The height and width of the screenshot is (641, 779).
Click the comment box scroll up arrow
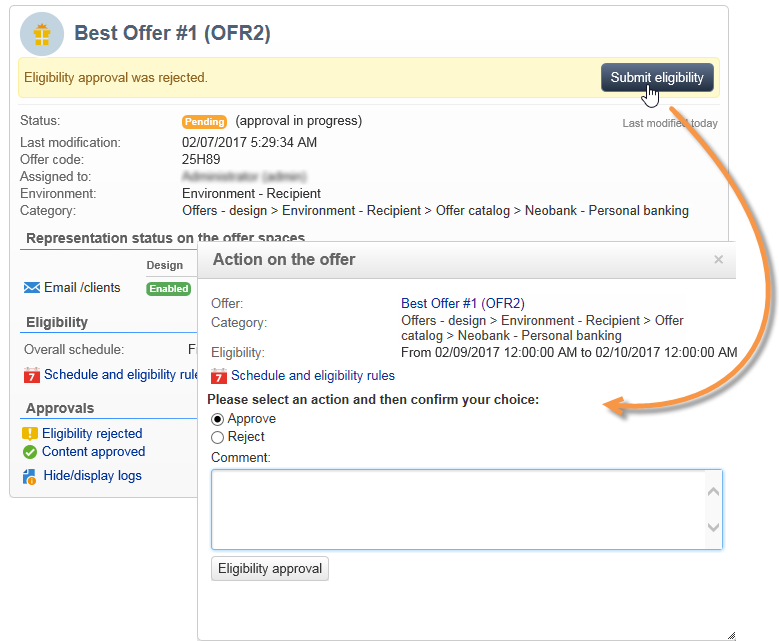[x=713, y=491]
